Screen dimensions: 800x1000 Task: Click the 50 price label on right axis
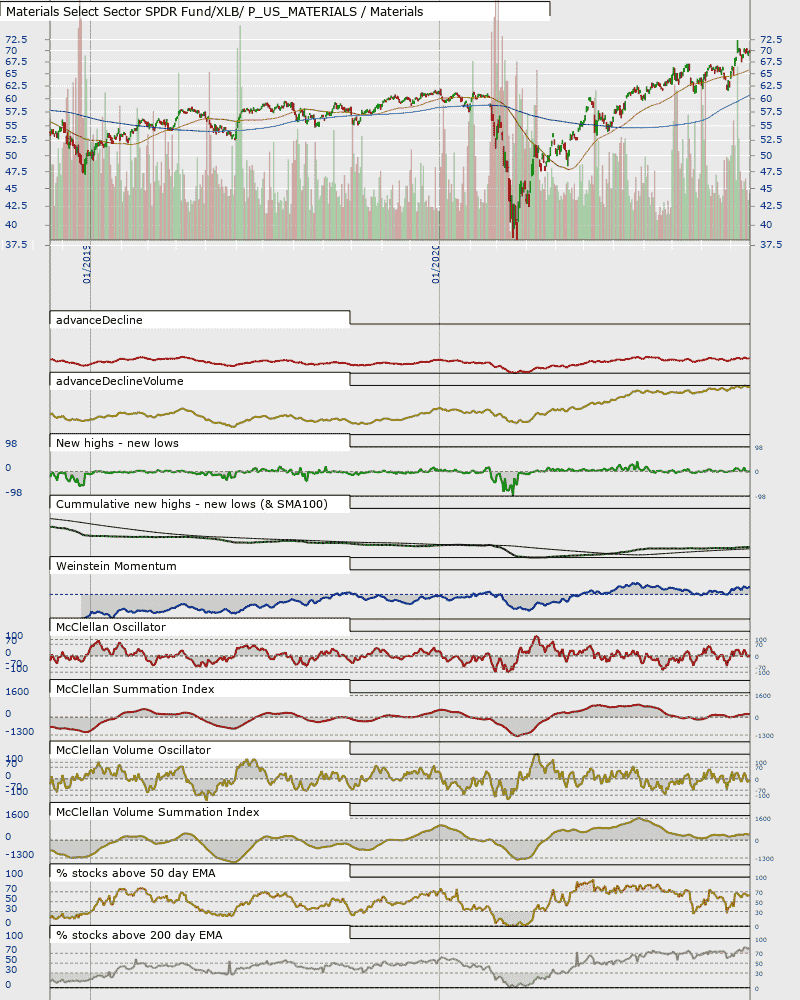pyautogui.click(x=766, y=156)
